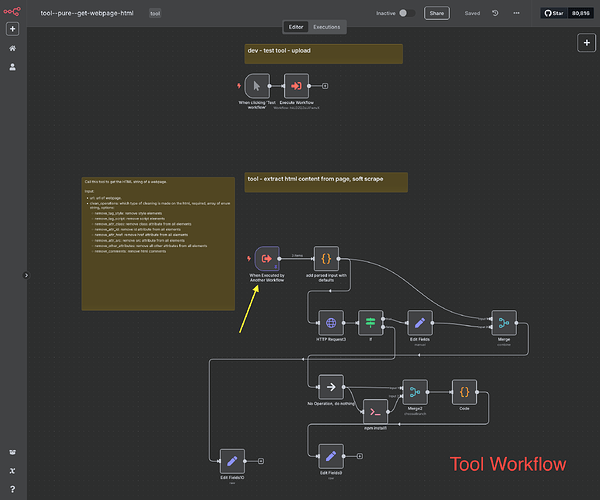Viewport: 600px width, 500px height.
Task: Switch to the Executions tab
Action: (326, 27)
